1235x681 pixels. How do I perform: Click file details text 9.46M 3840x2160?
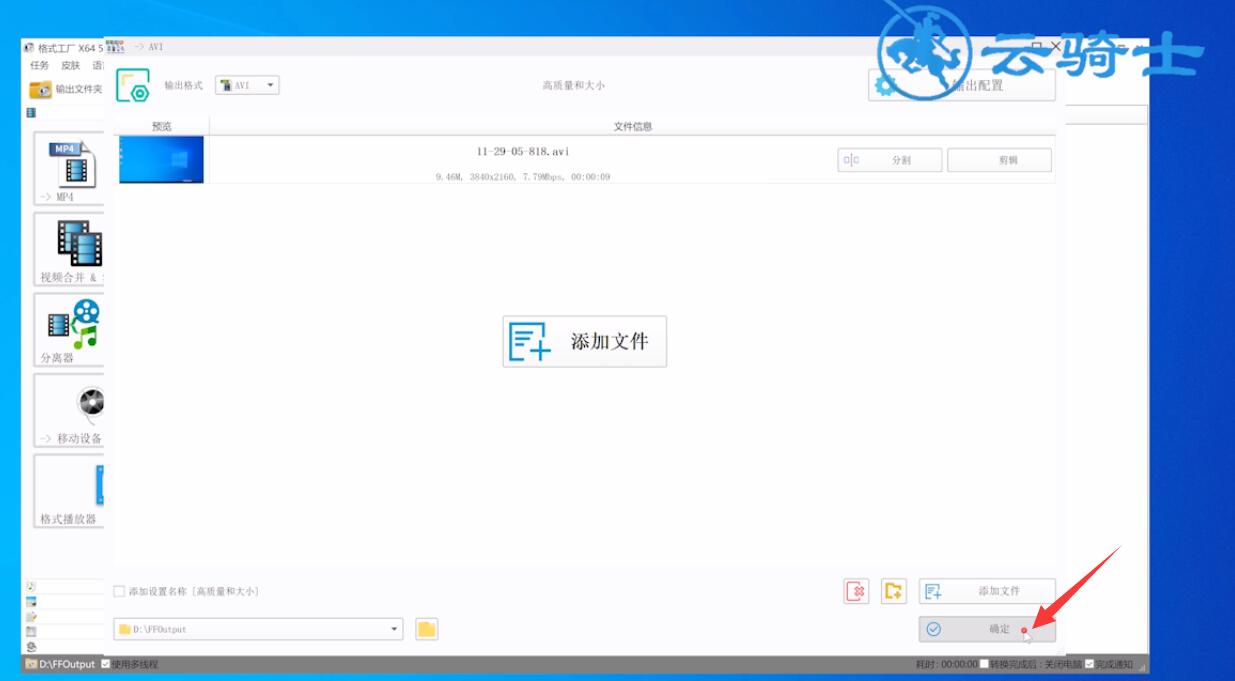523,177
